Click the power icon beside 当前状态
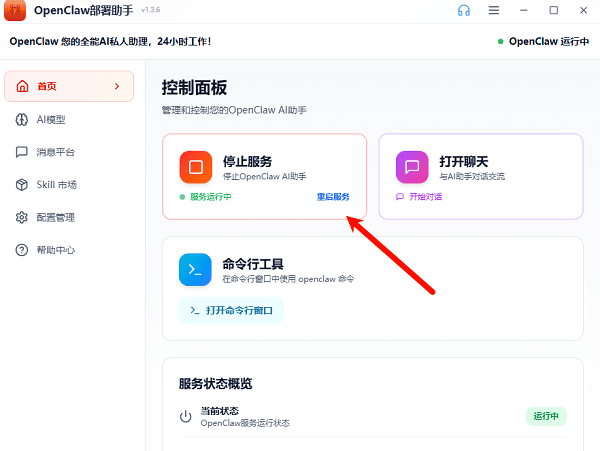The width and height of the screenshot is (600, 451). (x=185, y=416)
